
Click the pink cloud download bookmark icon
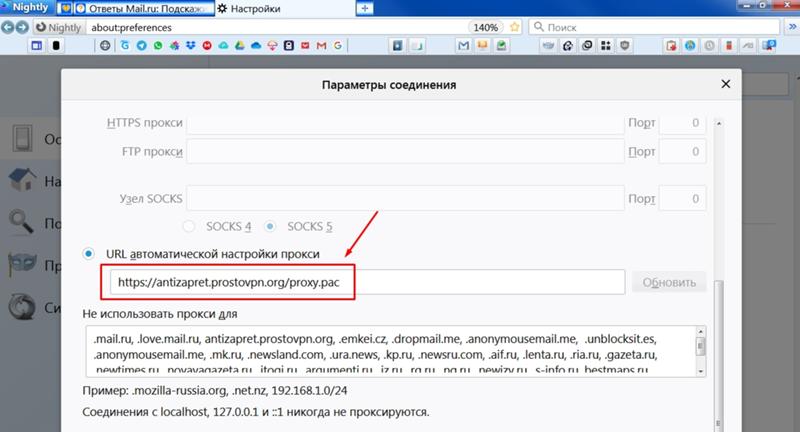[272, 45]
